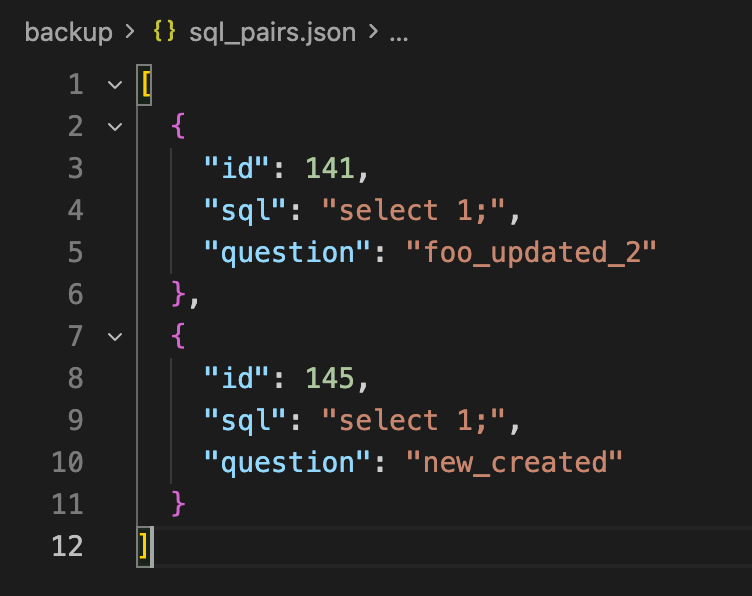The width and height of the screenshot is (752, 596).
Task: Click the "id" key on line 3
Action: (x=230, y=168)
